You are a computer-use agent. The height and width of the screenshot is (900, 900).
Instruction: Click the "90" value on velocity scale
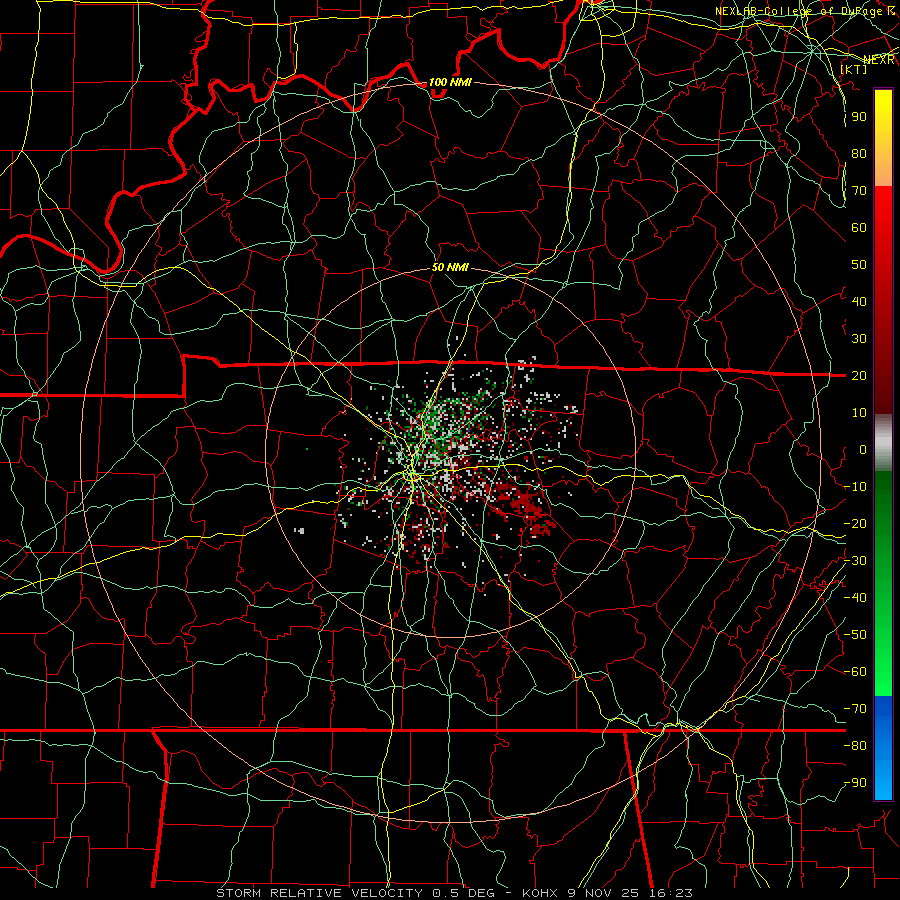click(859, 117)
